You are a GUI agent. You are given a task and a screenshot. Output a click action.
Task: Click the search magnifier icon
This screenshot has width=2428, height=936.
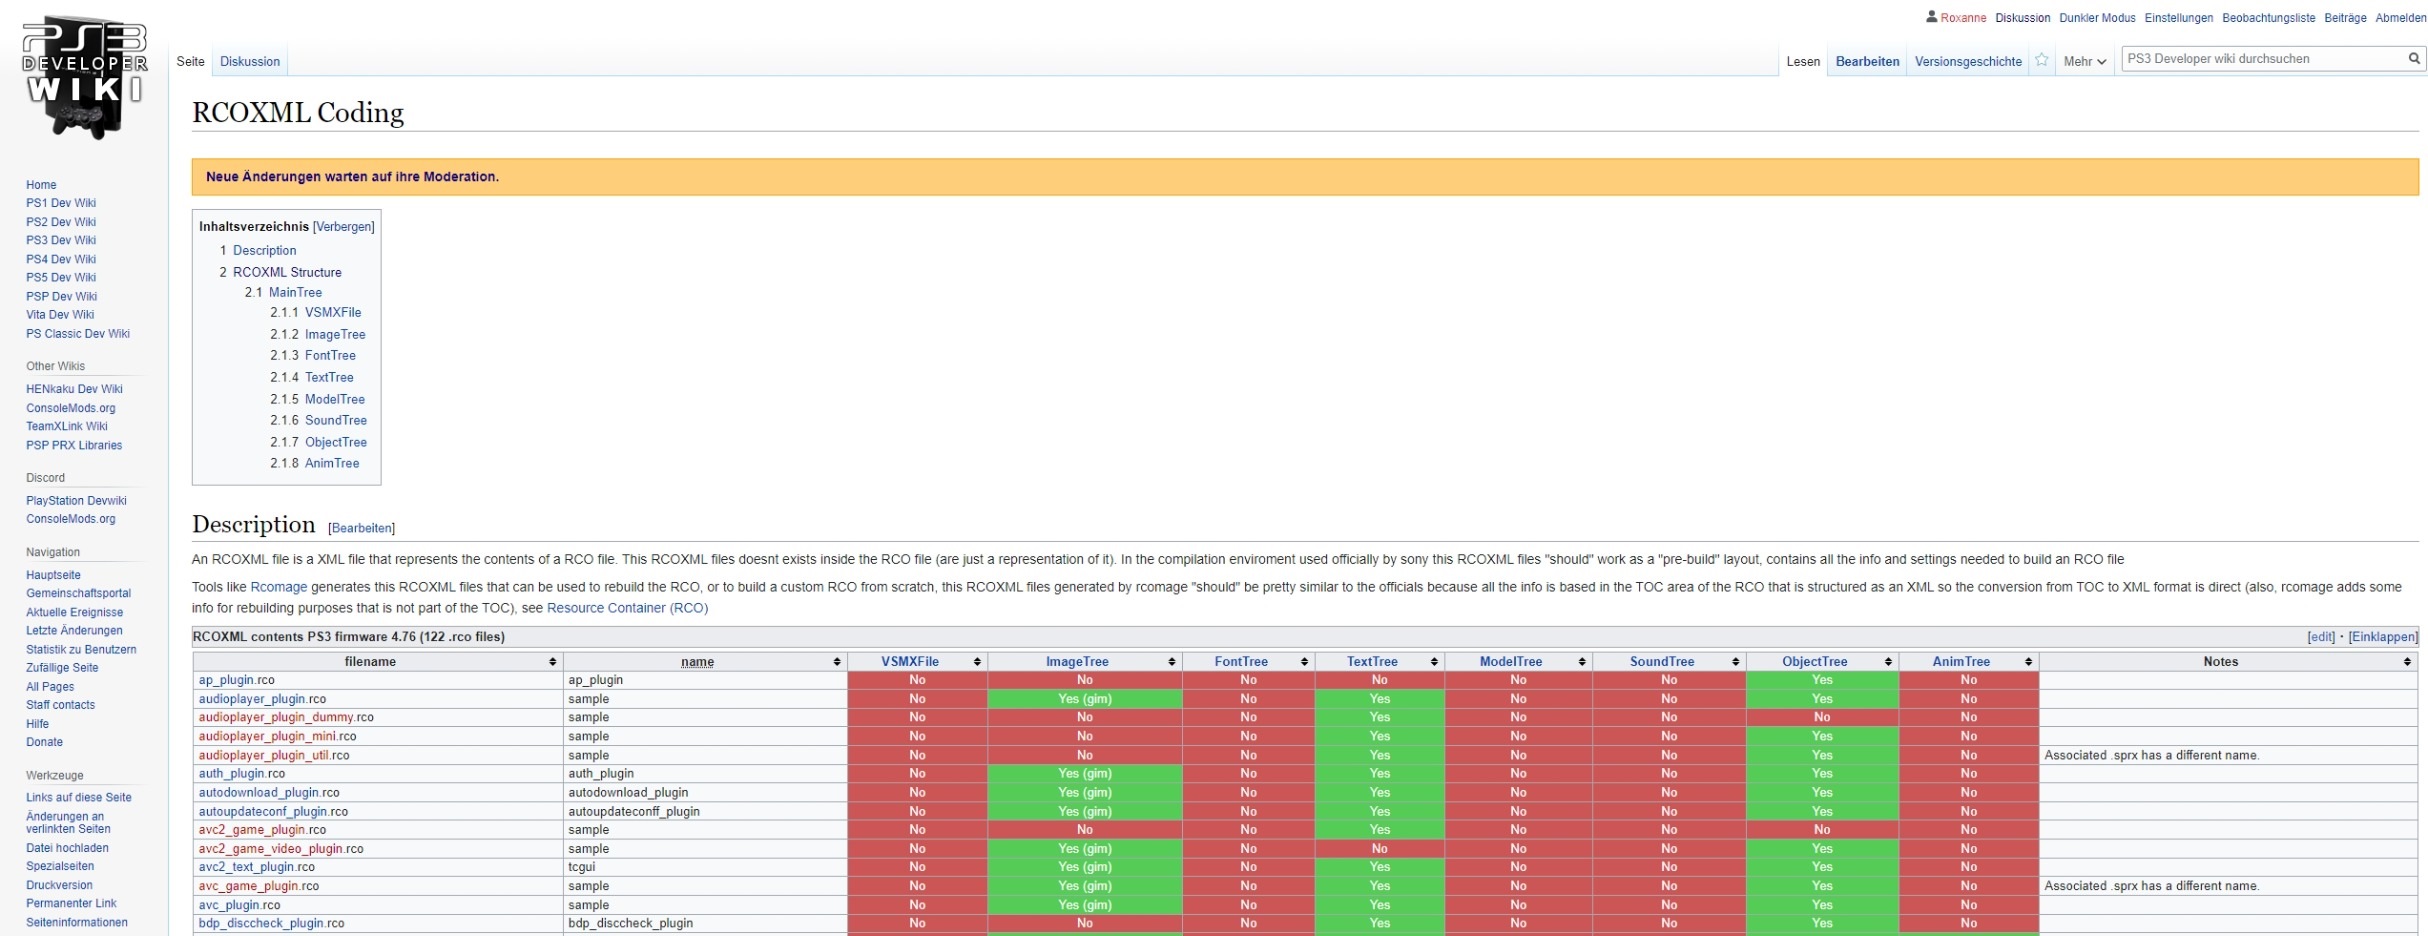coord(2413,59)
